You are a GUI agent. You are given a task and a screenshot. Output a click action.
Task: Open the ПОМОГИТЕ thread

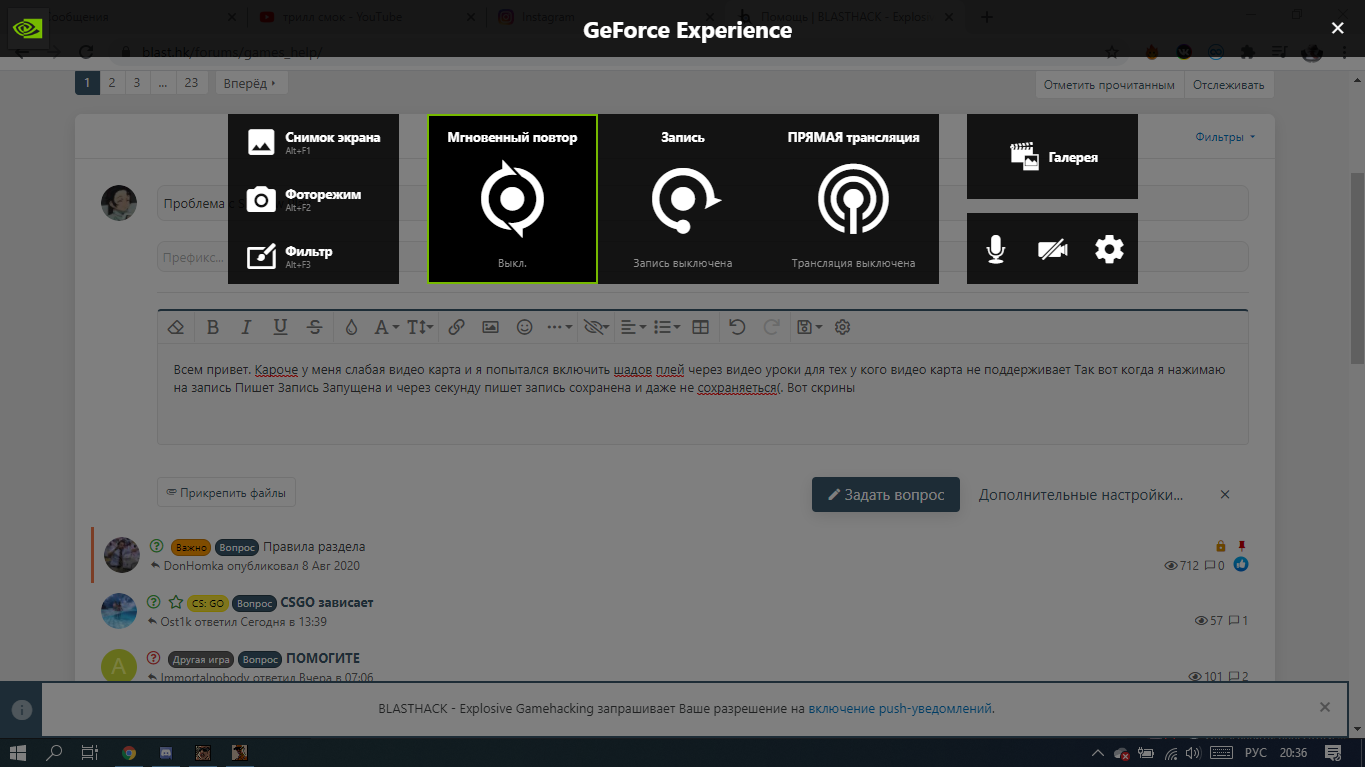coord(323,658)
